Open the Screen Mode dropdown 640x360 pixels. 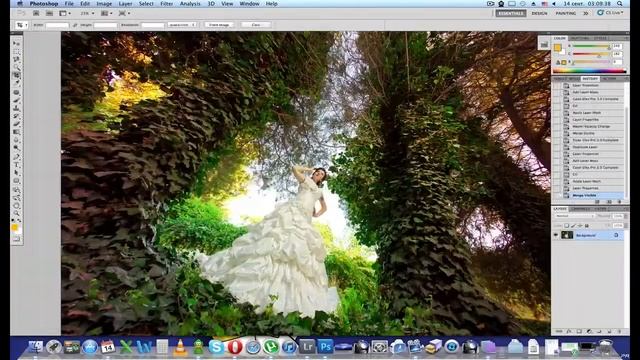click(x=124, y=13)
